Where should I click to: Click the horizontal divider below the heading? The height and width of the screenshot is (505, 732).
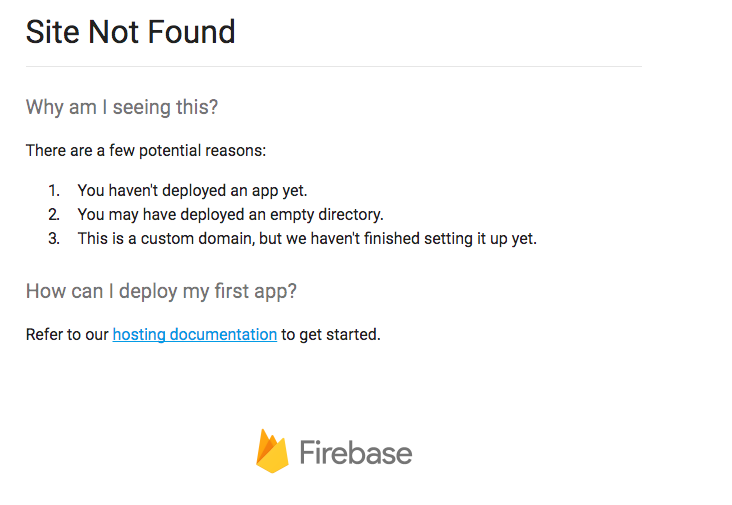(x=333, y=66)
